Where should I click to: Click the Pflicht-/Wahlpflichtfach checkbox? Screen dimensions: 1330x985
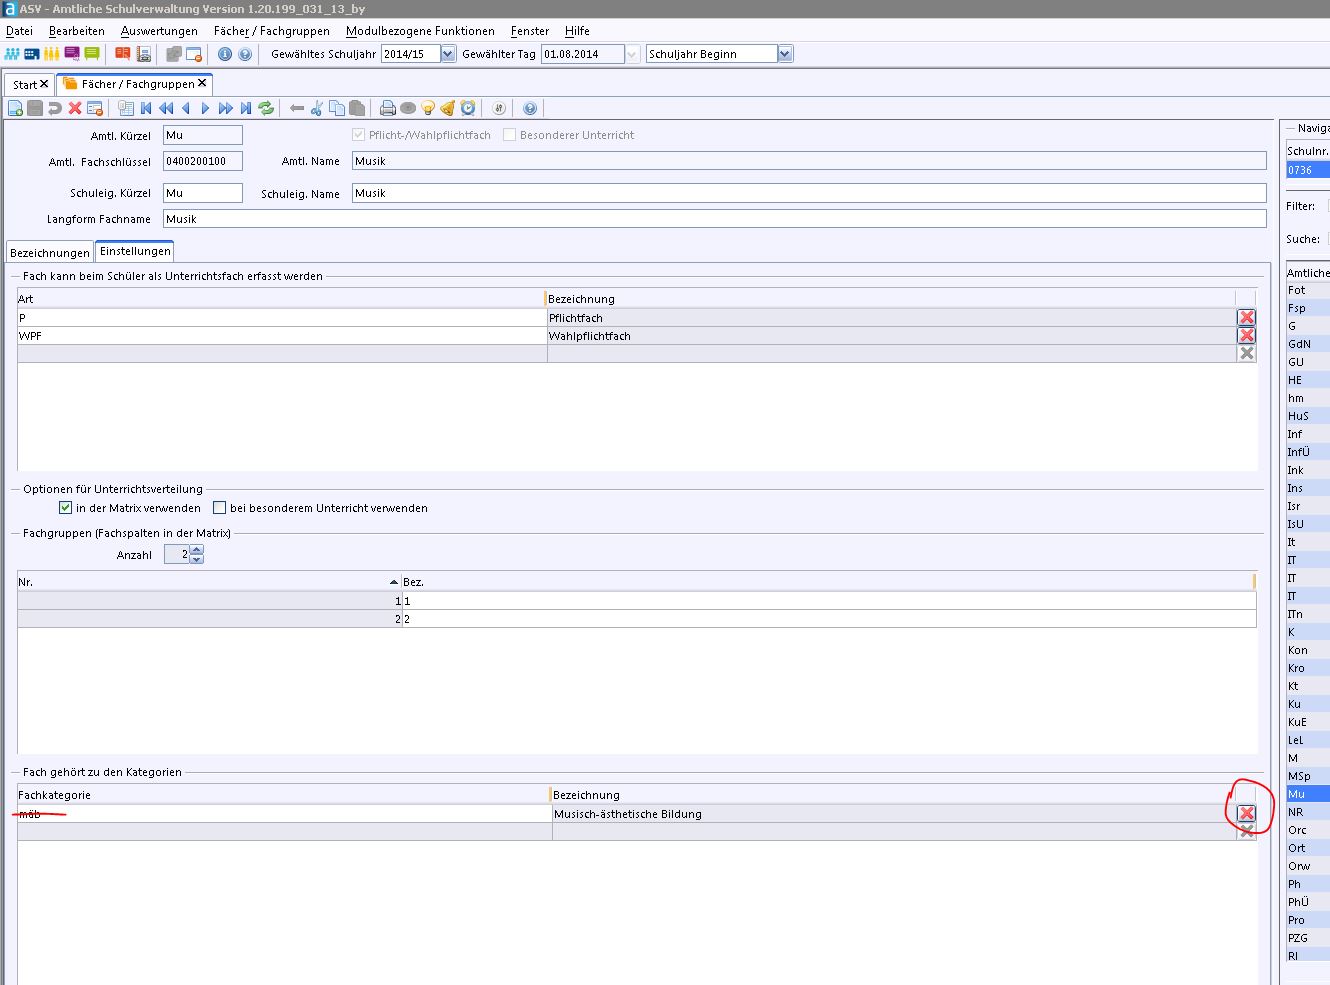(x=359, y=135)
